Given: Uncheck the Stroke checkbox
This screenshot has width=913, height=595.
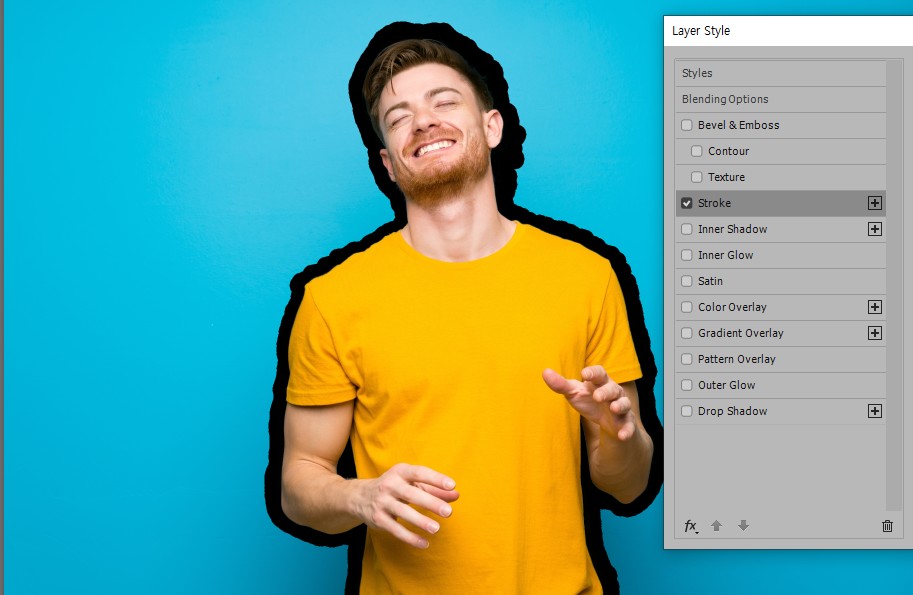Looking at the screenshot, I should pos(686,203).
